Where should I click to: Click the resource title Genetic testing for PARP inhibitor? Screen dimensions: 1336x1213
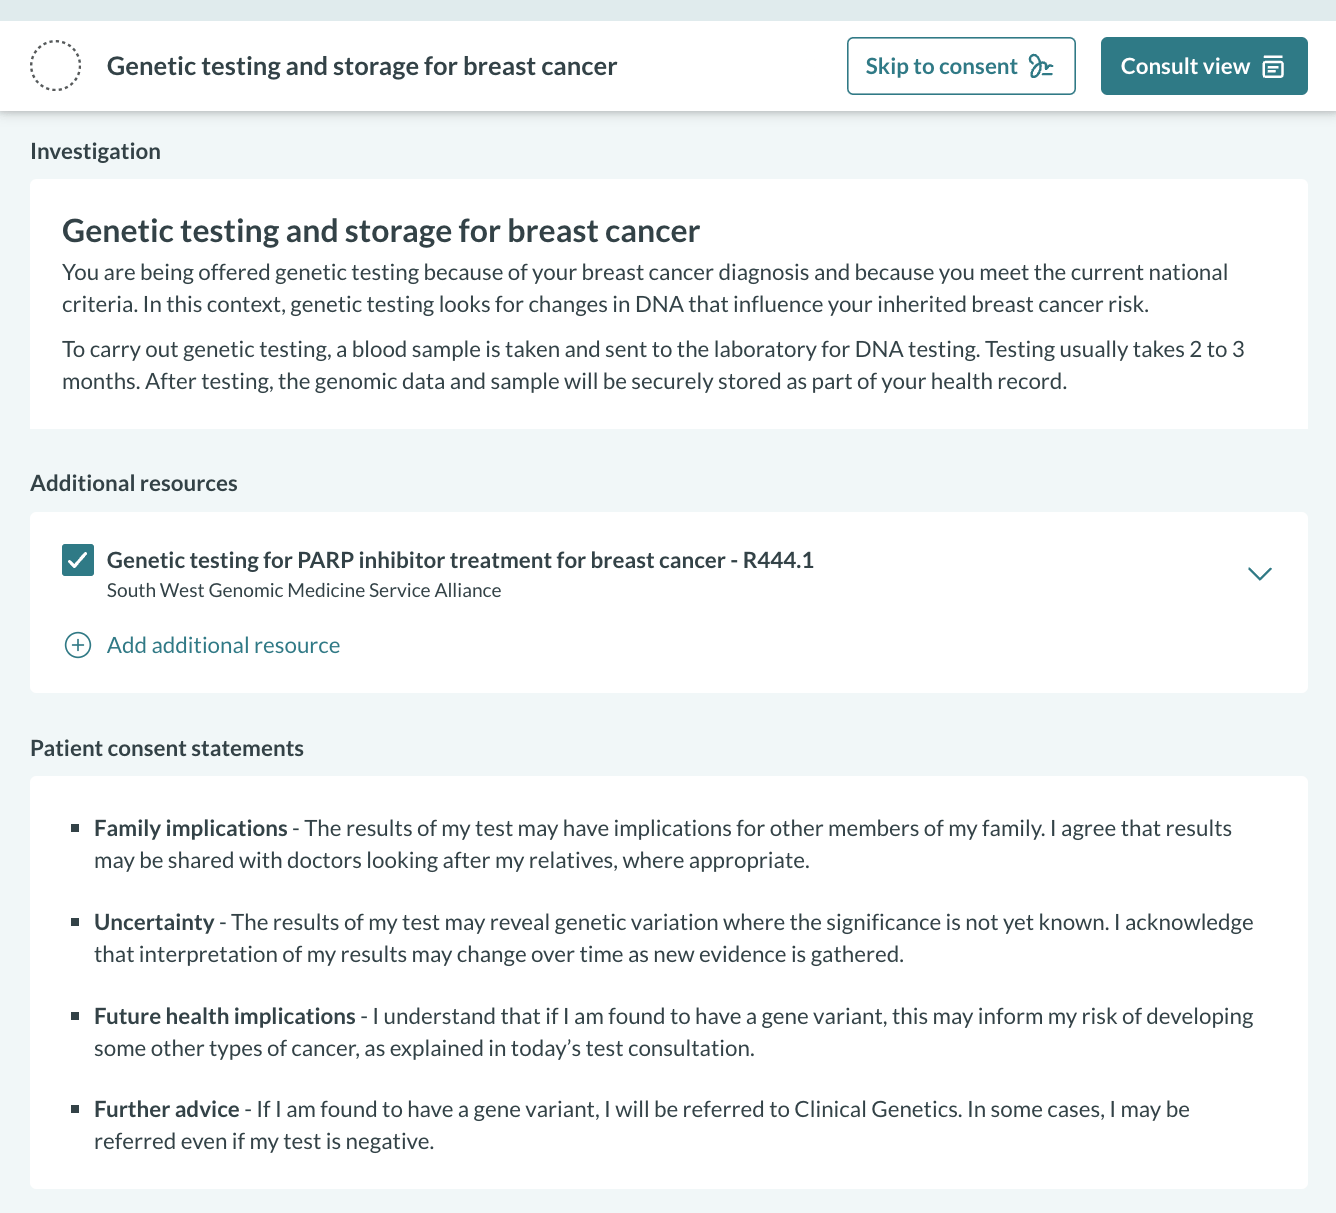pyautogui.click(x=461, y=560)
